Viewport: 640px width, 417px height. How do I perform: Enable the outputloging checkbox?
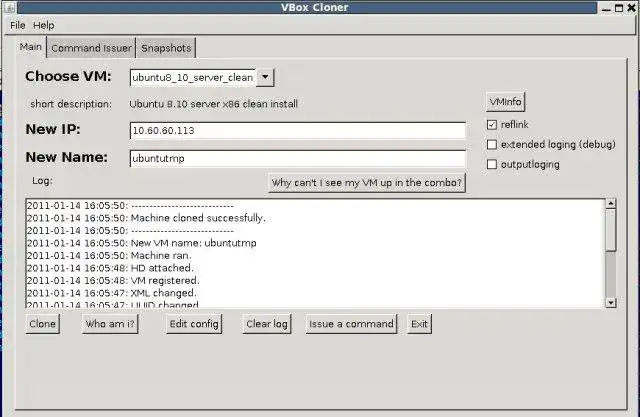492,164
